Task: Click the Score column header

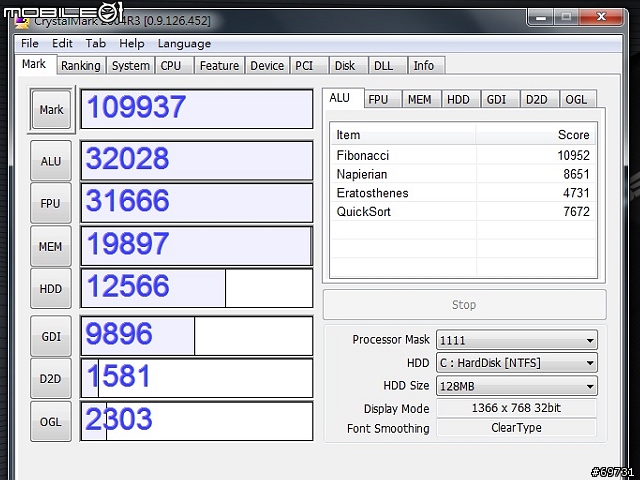Action: (x=536, y=135)
